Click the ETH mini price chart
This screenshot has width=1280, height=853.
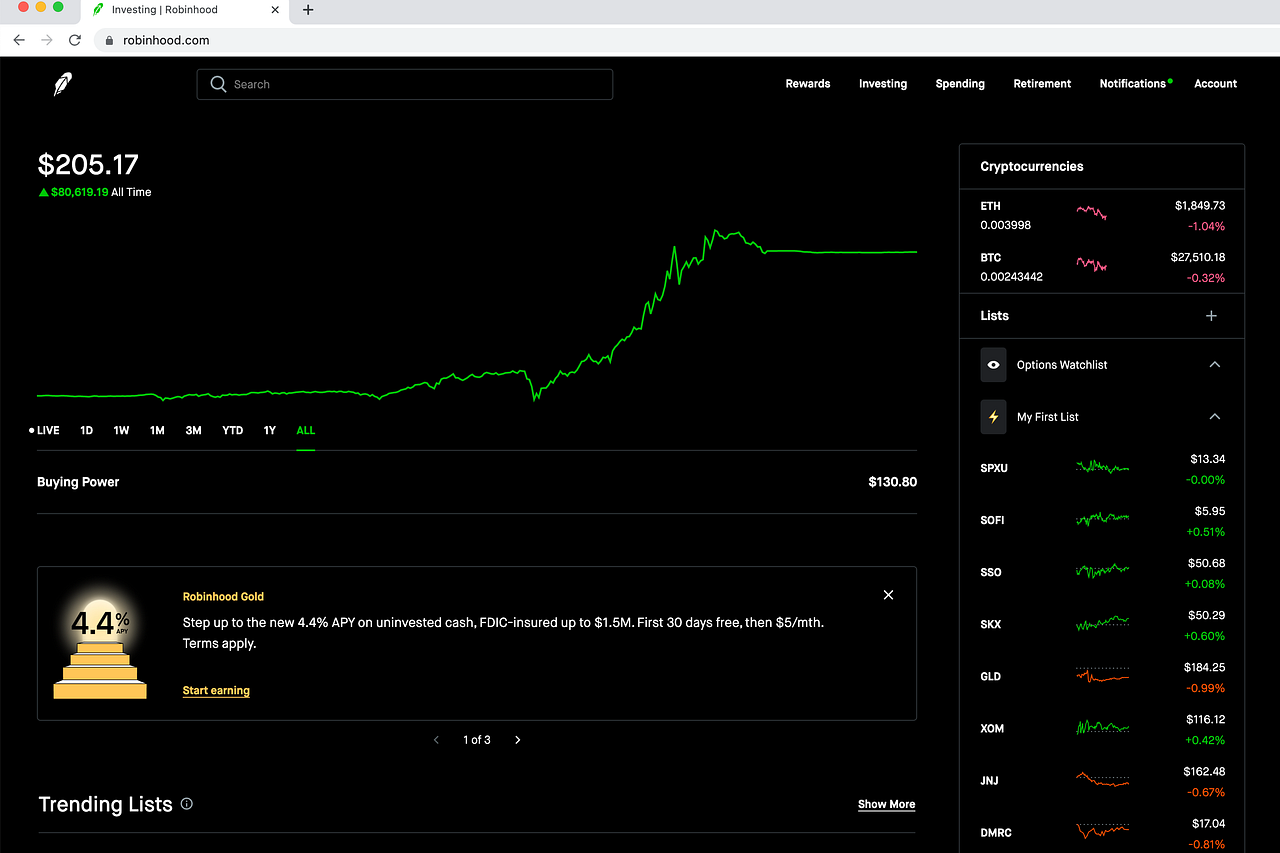pos(1091,213)
